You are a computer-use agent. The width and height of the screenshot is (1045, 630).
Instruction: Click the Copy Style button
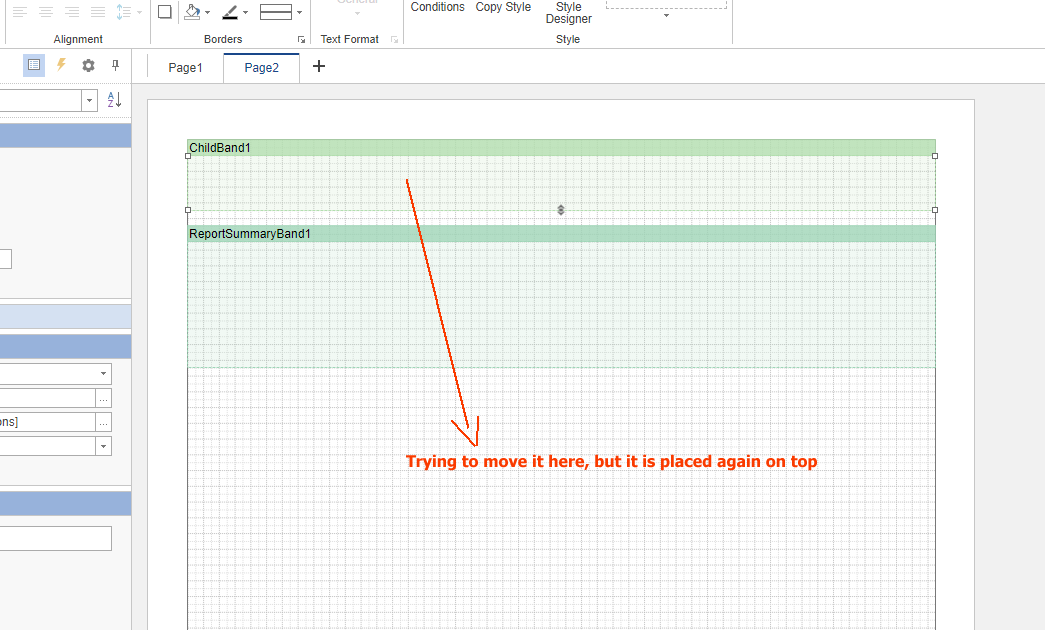tap(503, 7)
